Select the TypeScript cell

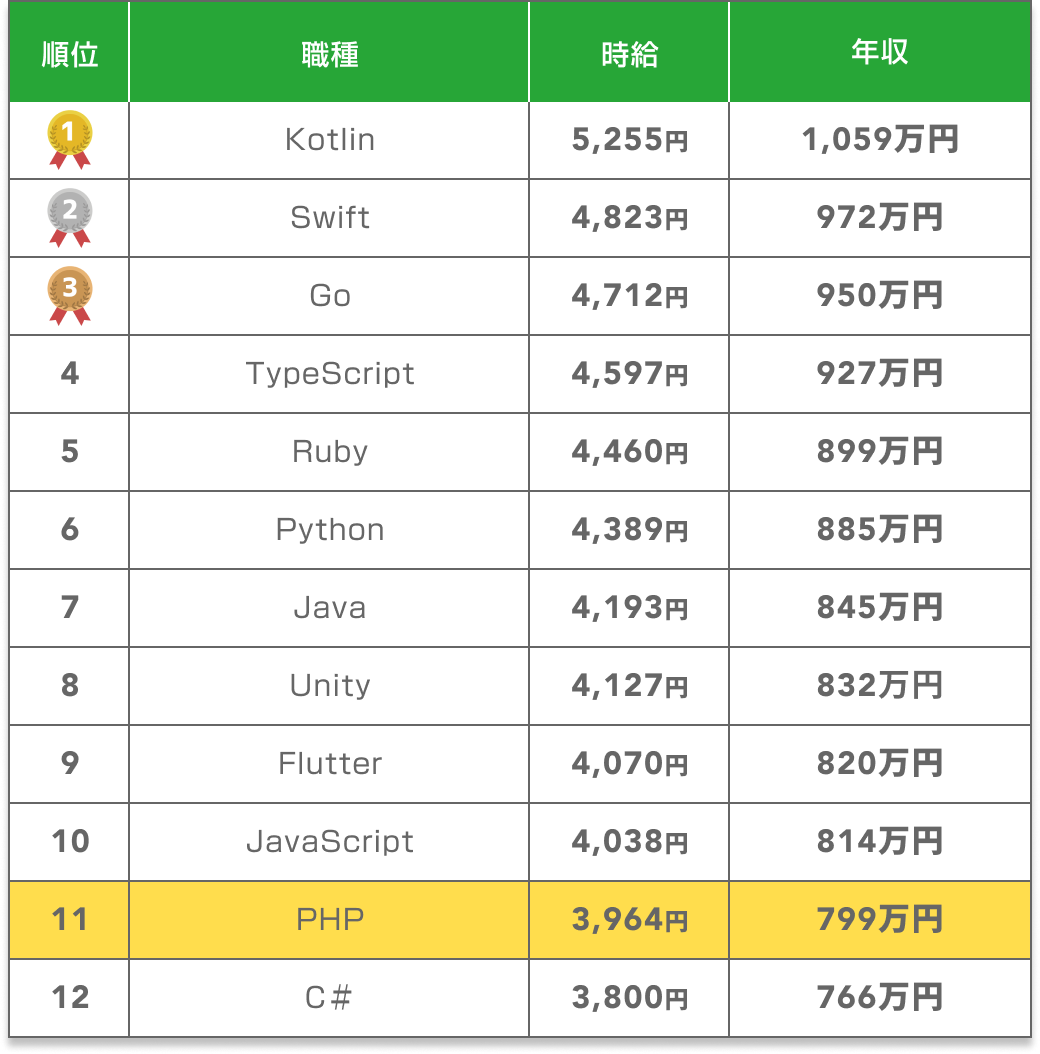click(x=330, y=374)
